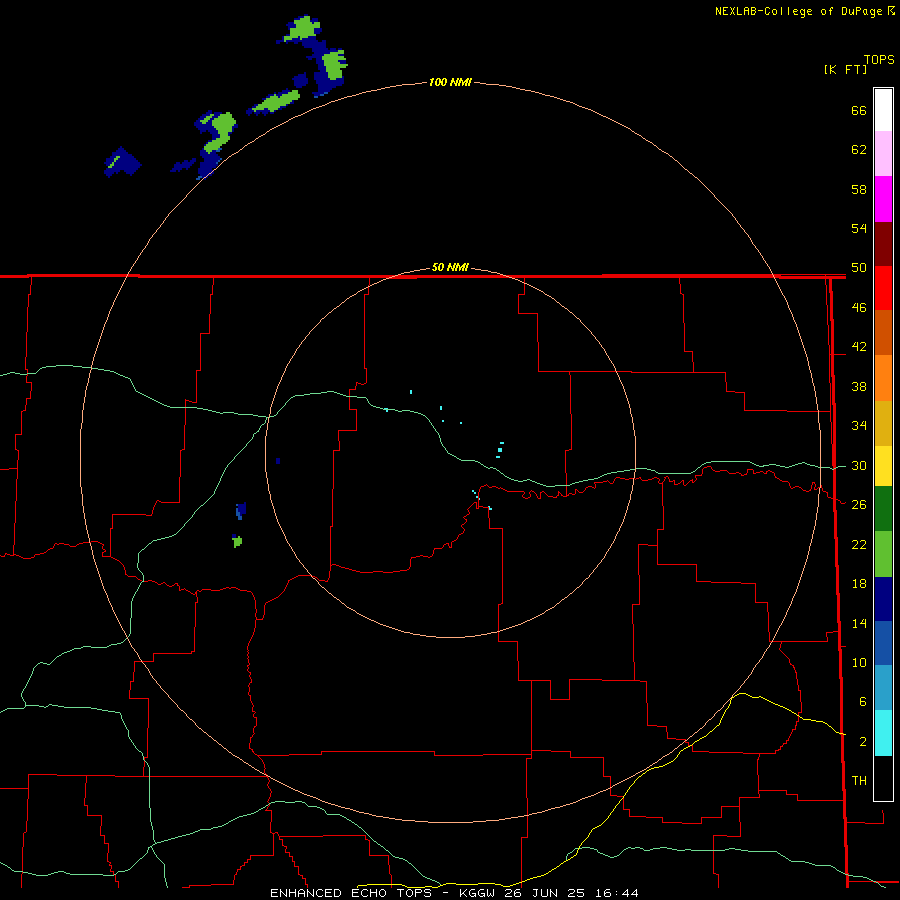Click the "100 NMI" range ring label

[450, 82]
